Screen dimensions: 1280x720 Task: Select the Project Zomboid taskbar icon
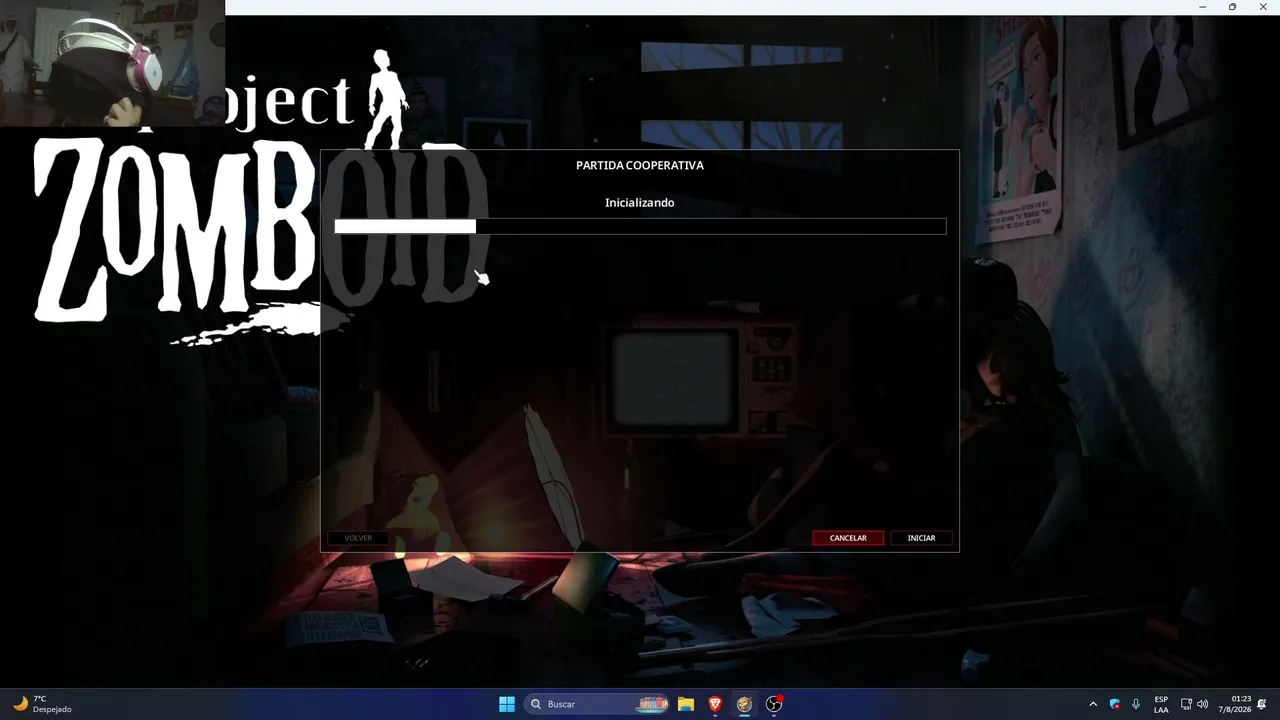pos(744,704)
